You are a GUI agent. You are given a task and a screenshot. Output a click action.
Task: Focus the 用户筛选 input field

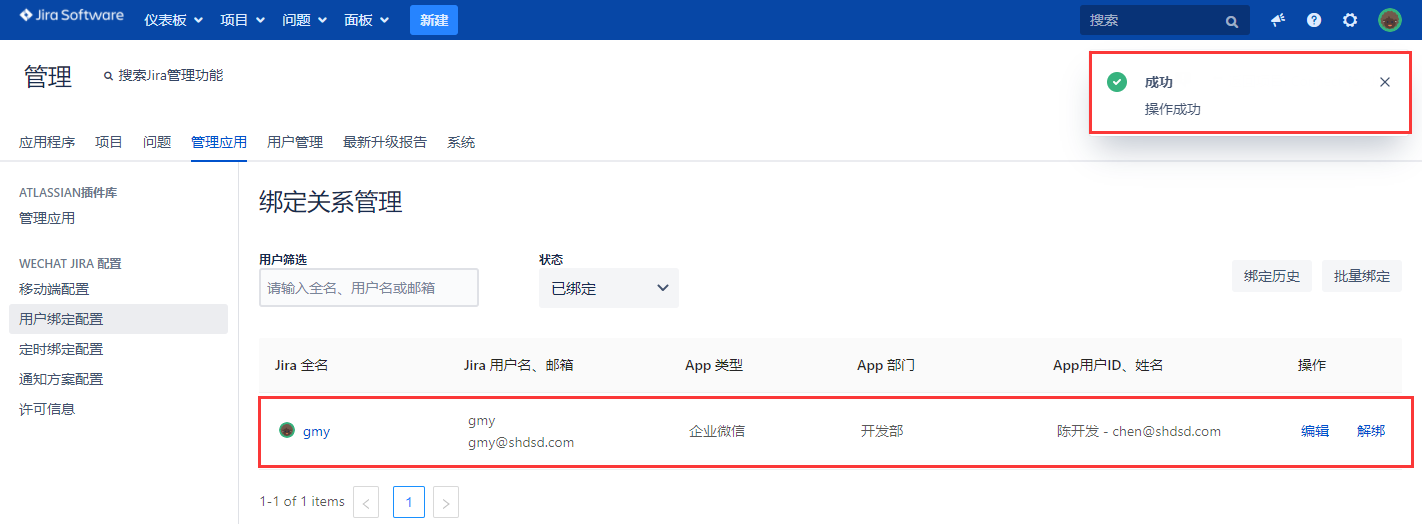click(x=368, y=288)
